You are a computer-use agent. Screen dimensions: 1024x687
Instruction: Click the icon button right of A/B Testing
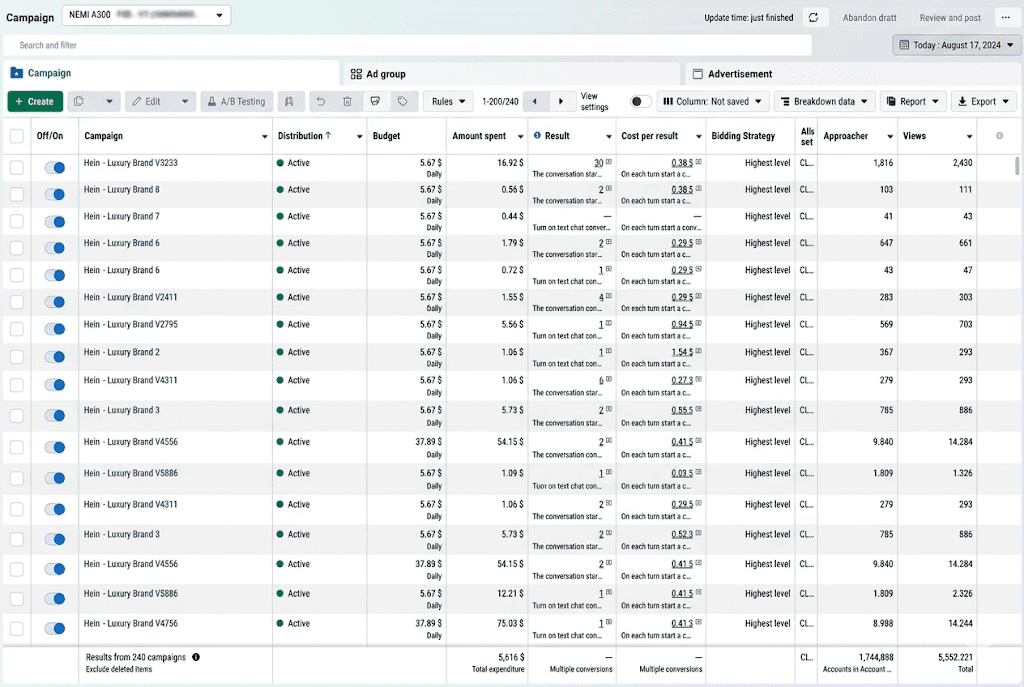pos(289,101)
